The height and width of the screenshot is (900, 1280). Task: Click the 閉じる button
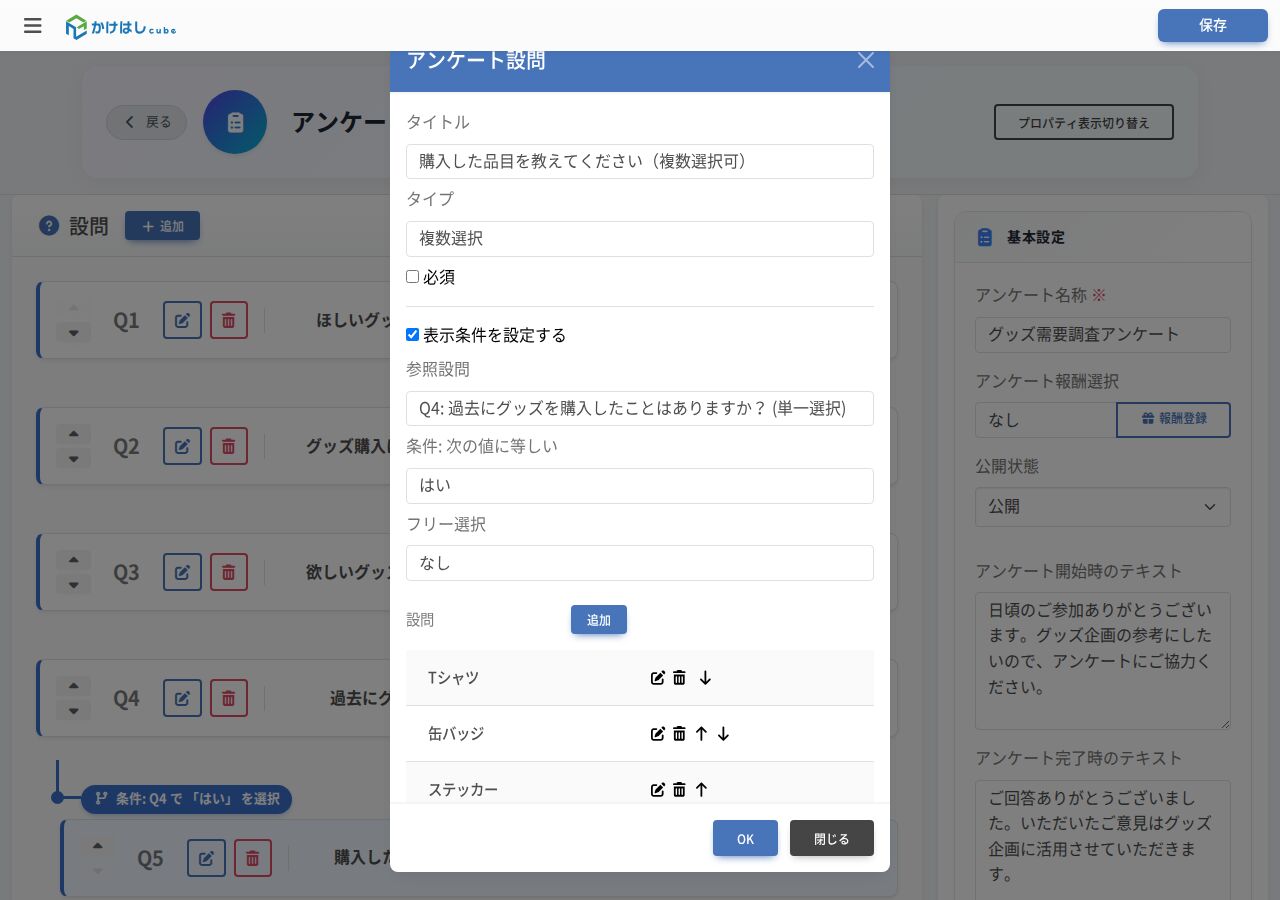(832, 838)
